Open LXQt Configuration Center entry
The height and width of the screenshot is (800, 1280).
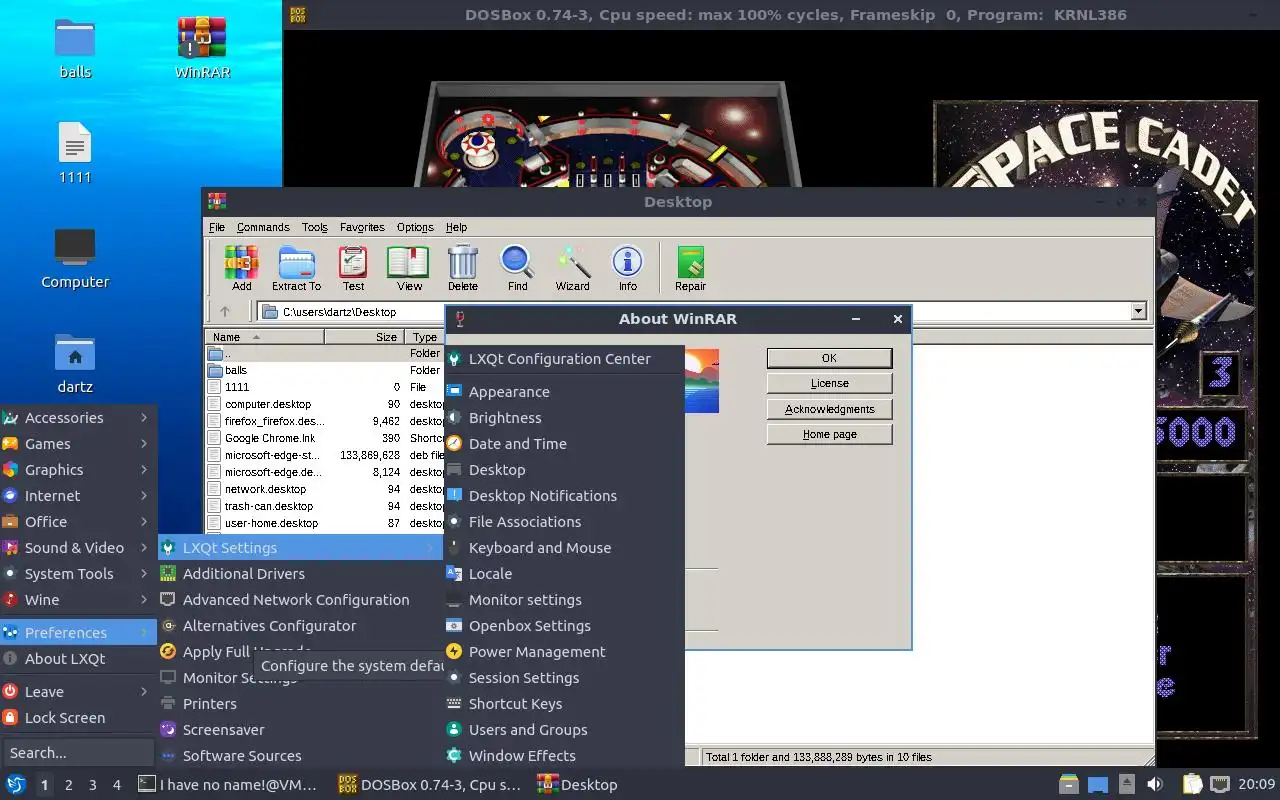[564, 359]
